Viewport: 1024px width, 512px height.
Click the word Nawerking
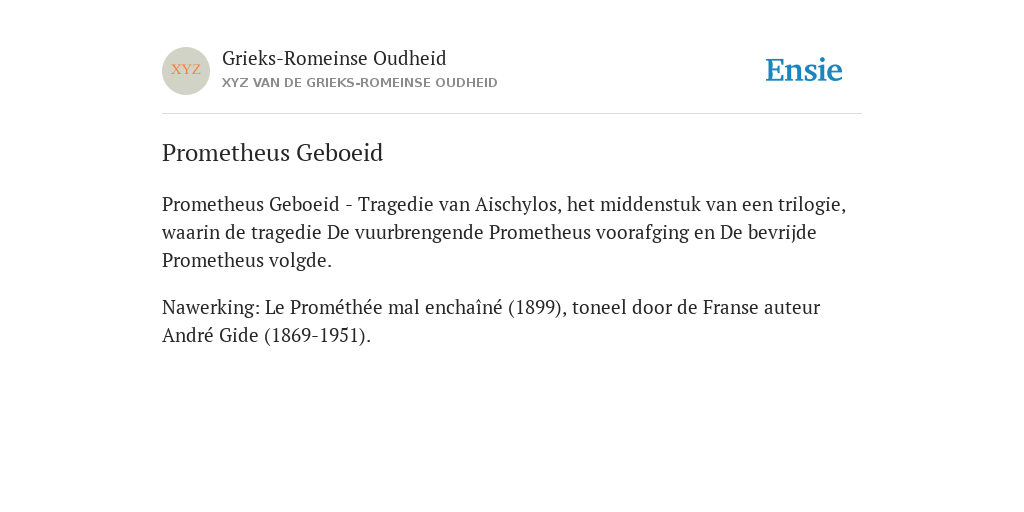coord(209,308)
